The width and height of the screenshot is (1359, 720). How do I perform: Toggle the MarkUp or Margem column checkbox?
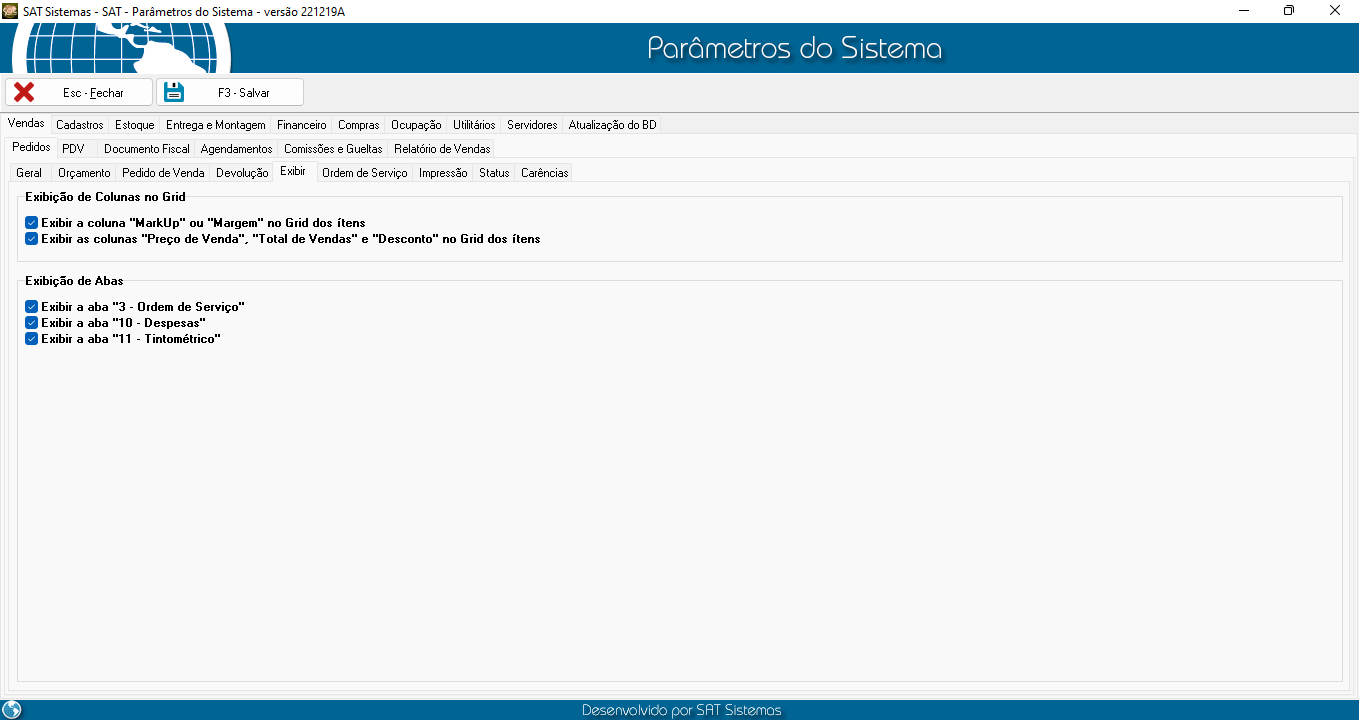click(32, 223)
